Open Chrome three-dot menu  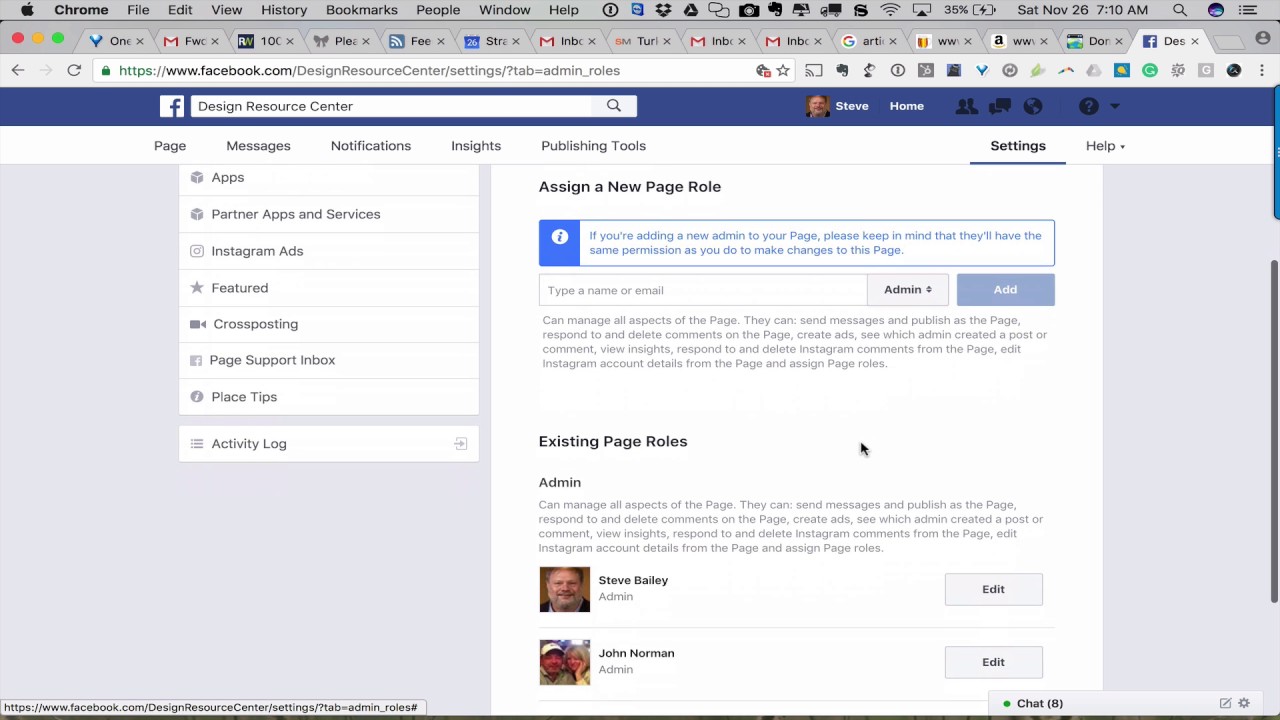coord(1262,71)
